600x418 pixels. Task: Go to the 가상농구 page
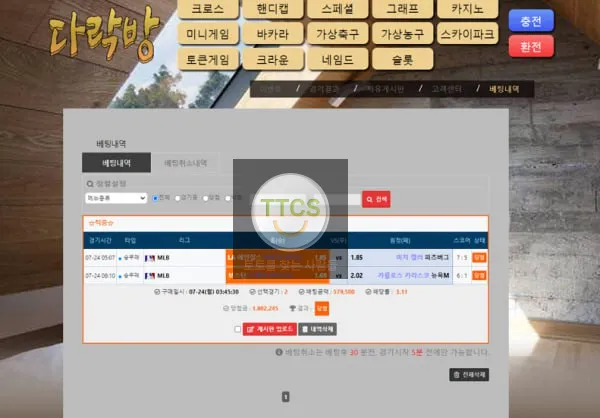coord(402,34)
